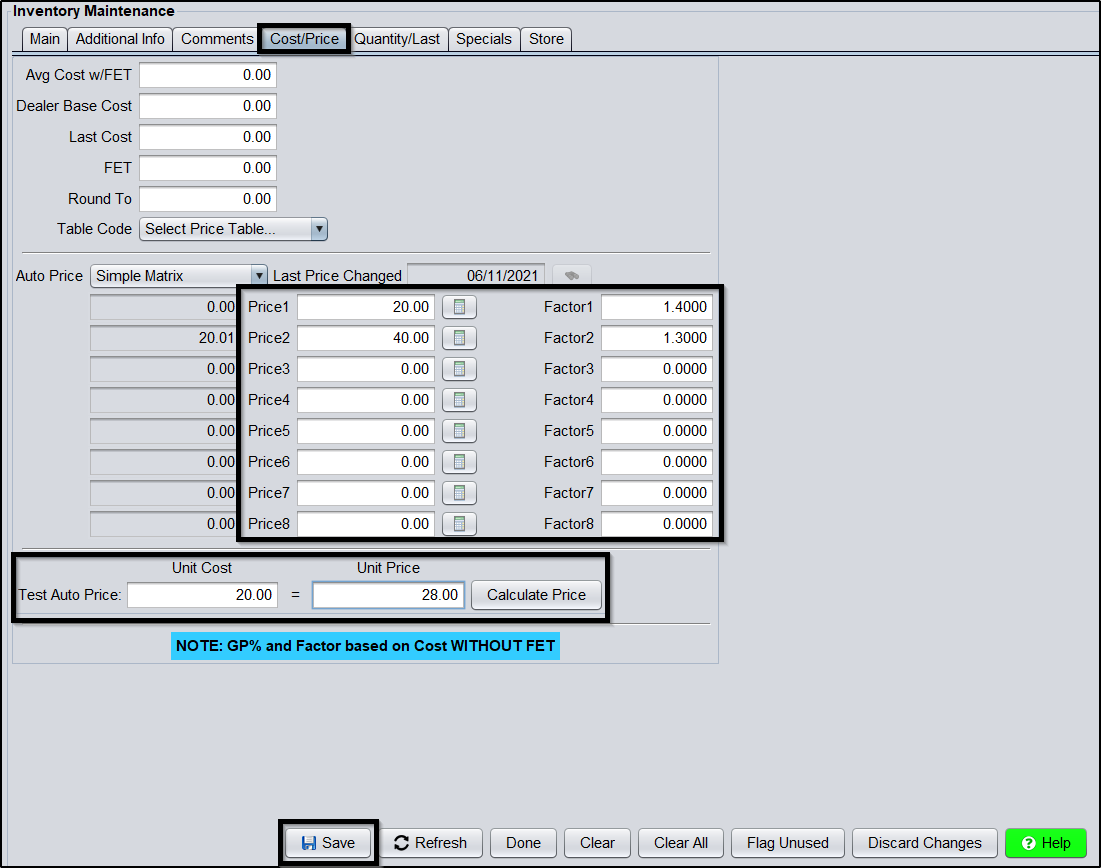
Task: Click the Price6 value field
Action: (366, 461)
